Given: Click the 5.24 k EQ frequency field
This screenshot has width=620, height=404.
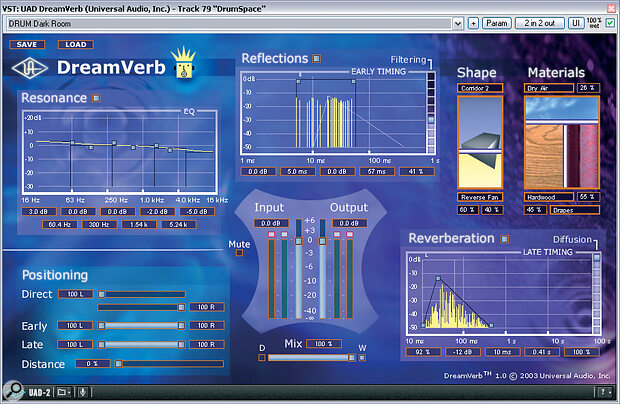Looking at the screenshot, I should tap(178, 225).
